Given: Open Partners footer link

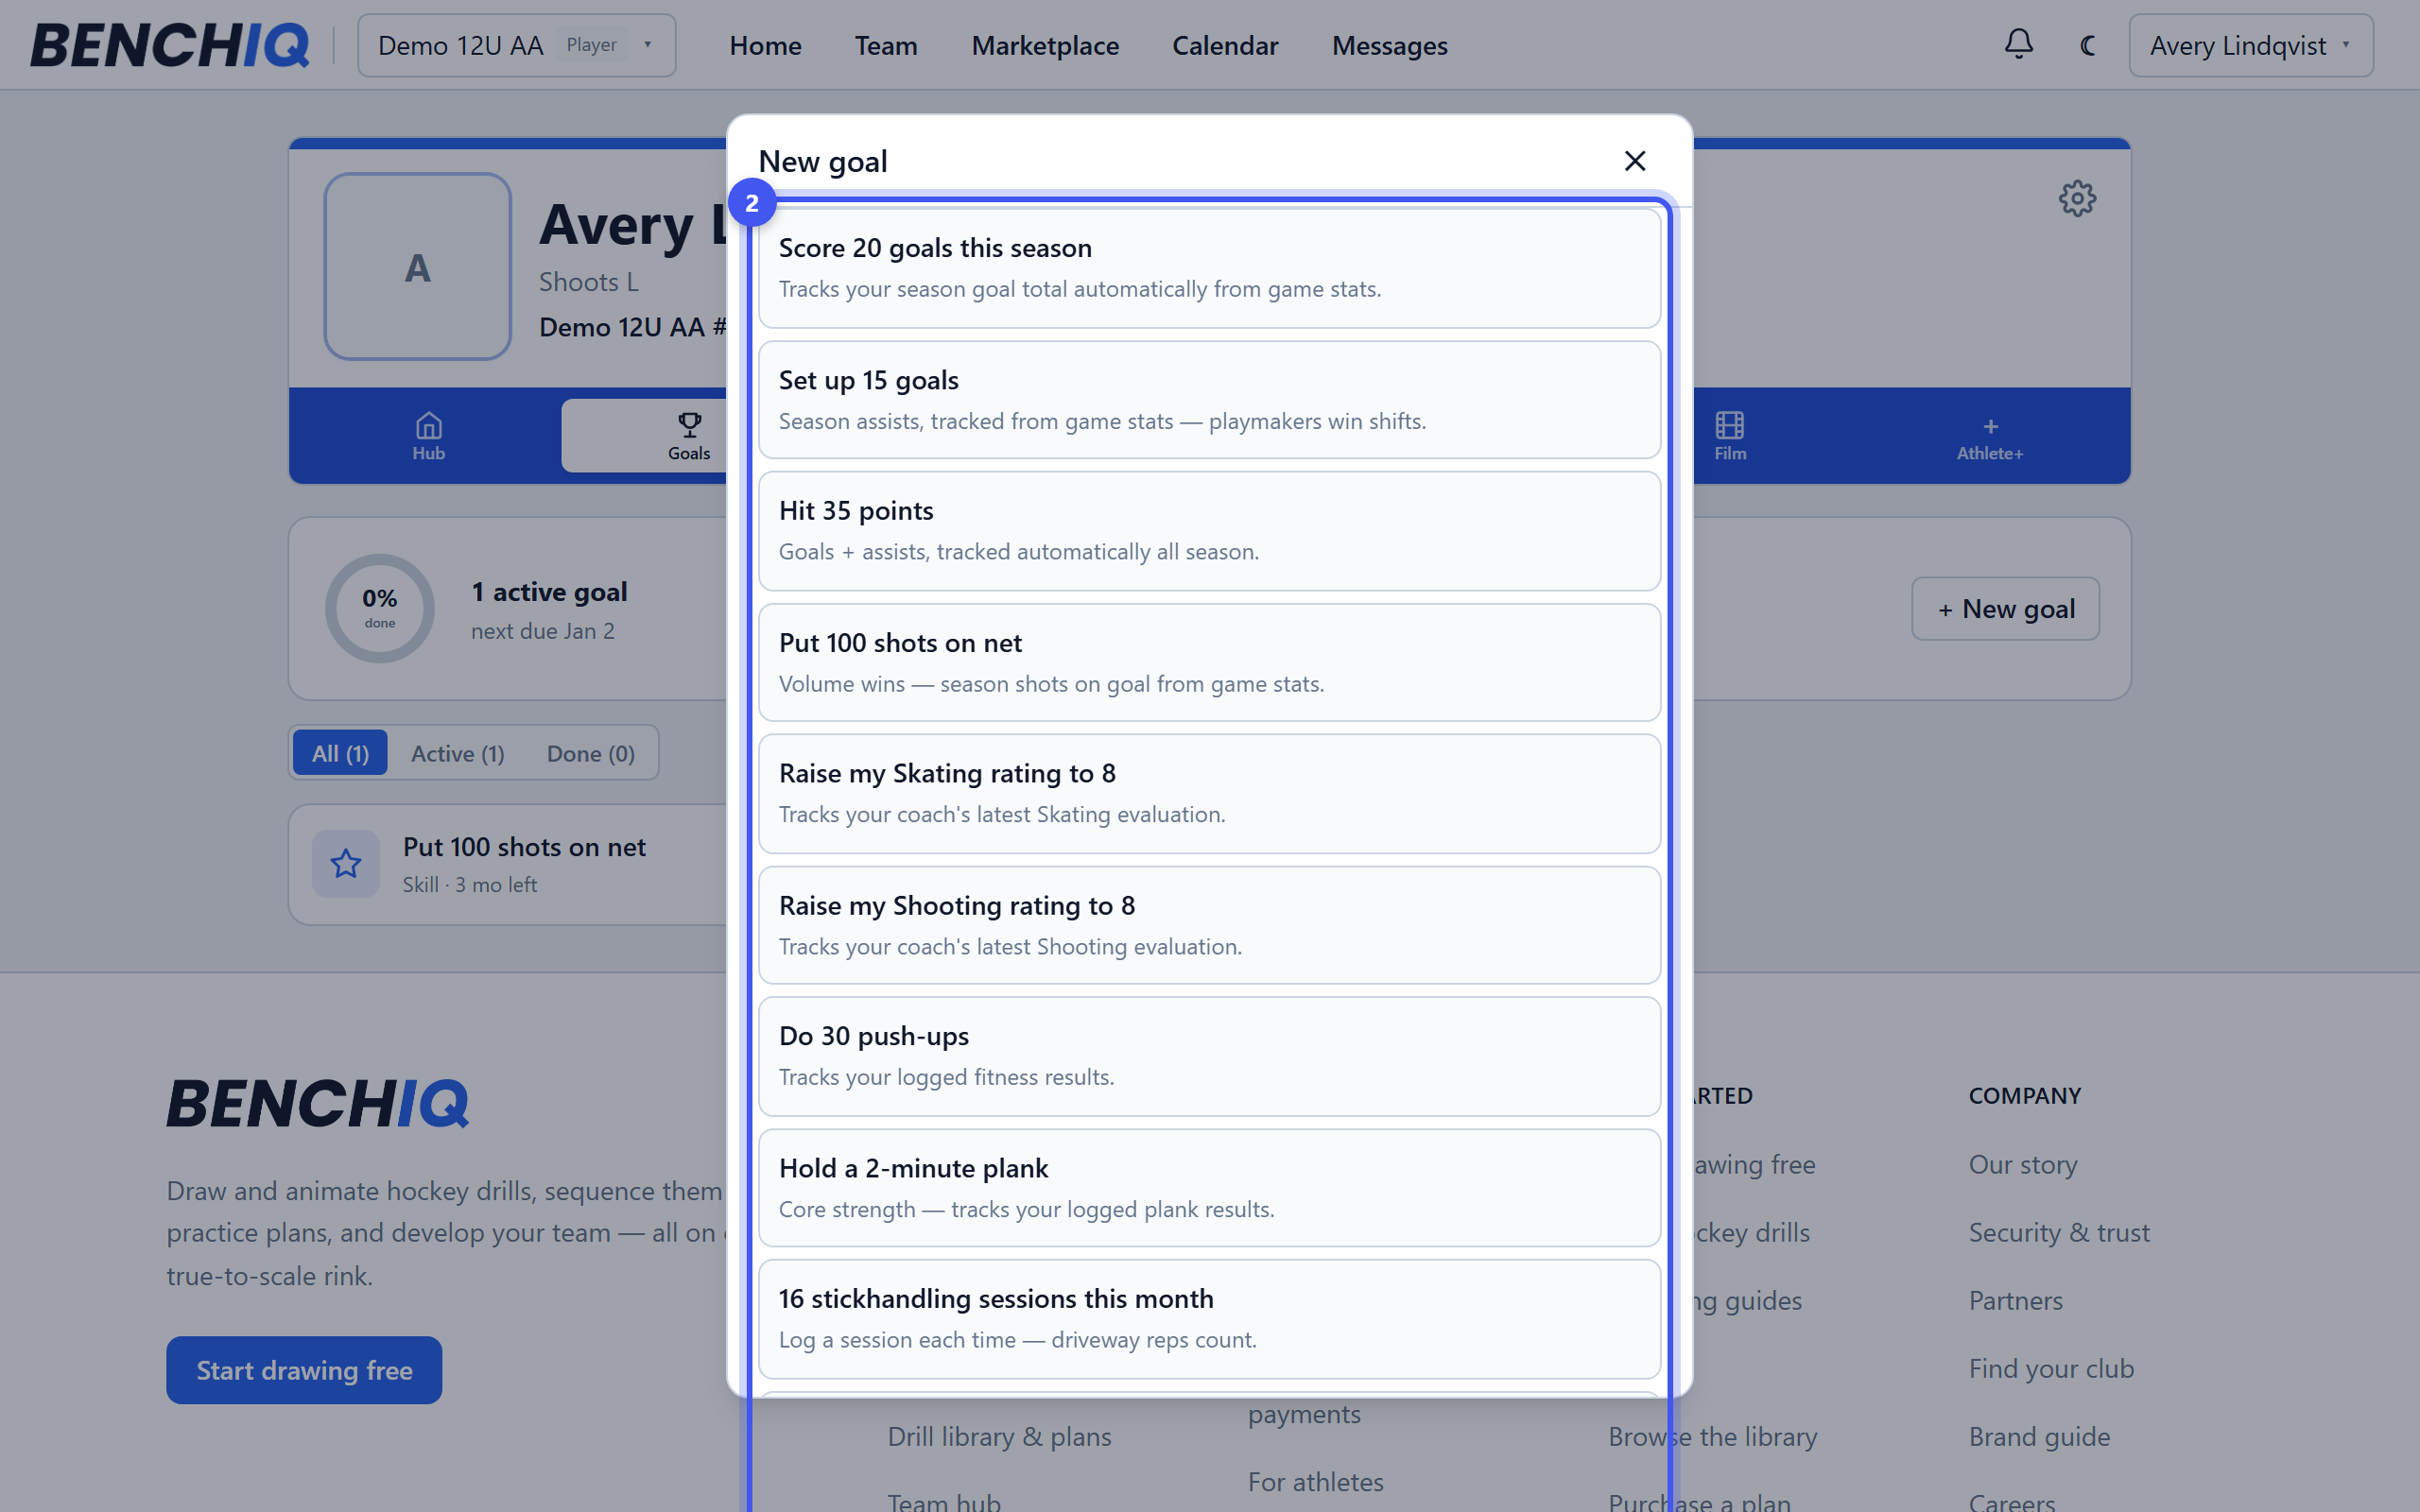Looking at the screenshot, I should (x=2015, y=1300).
